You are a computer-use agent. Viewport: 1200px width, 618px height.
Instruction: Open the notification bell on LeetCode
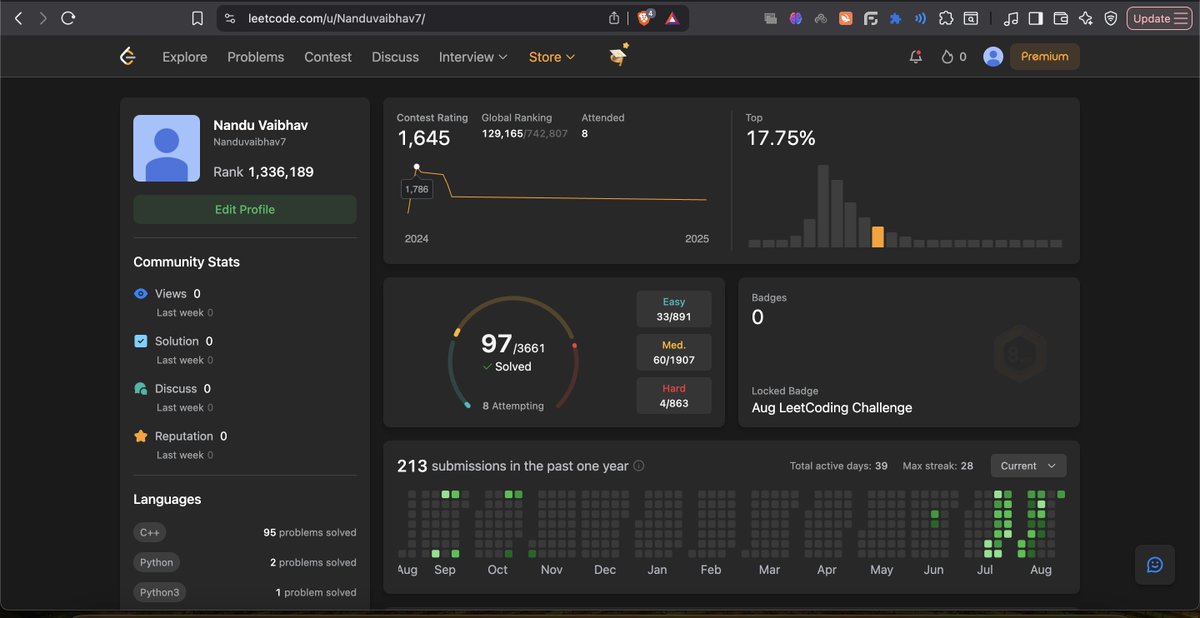pos(915,57)
